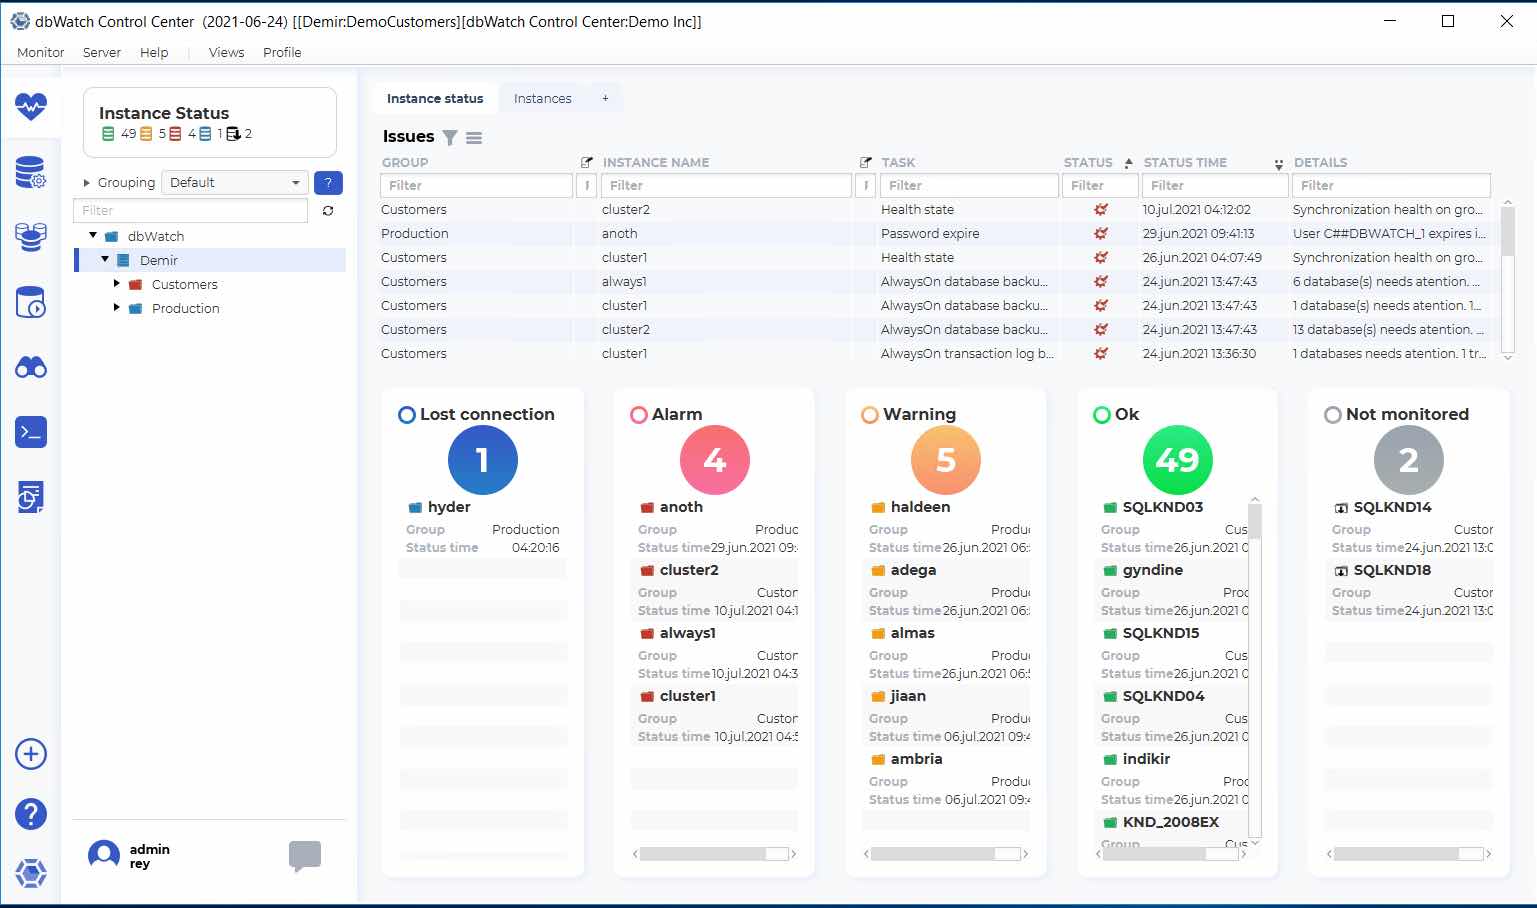Click the refresh icon beside tree filter
Image resolution: width=1537 pixels, height=908 pixels.
(328, 211)
